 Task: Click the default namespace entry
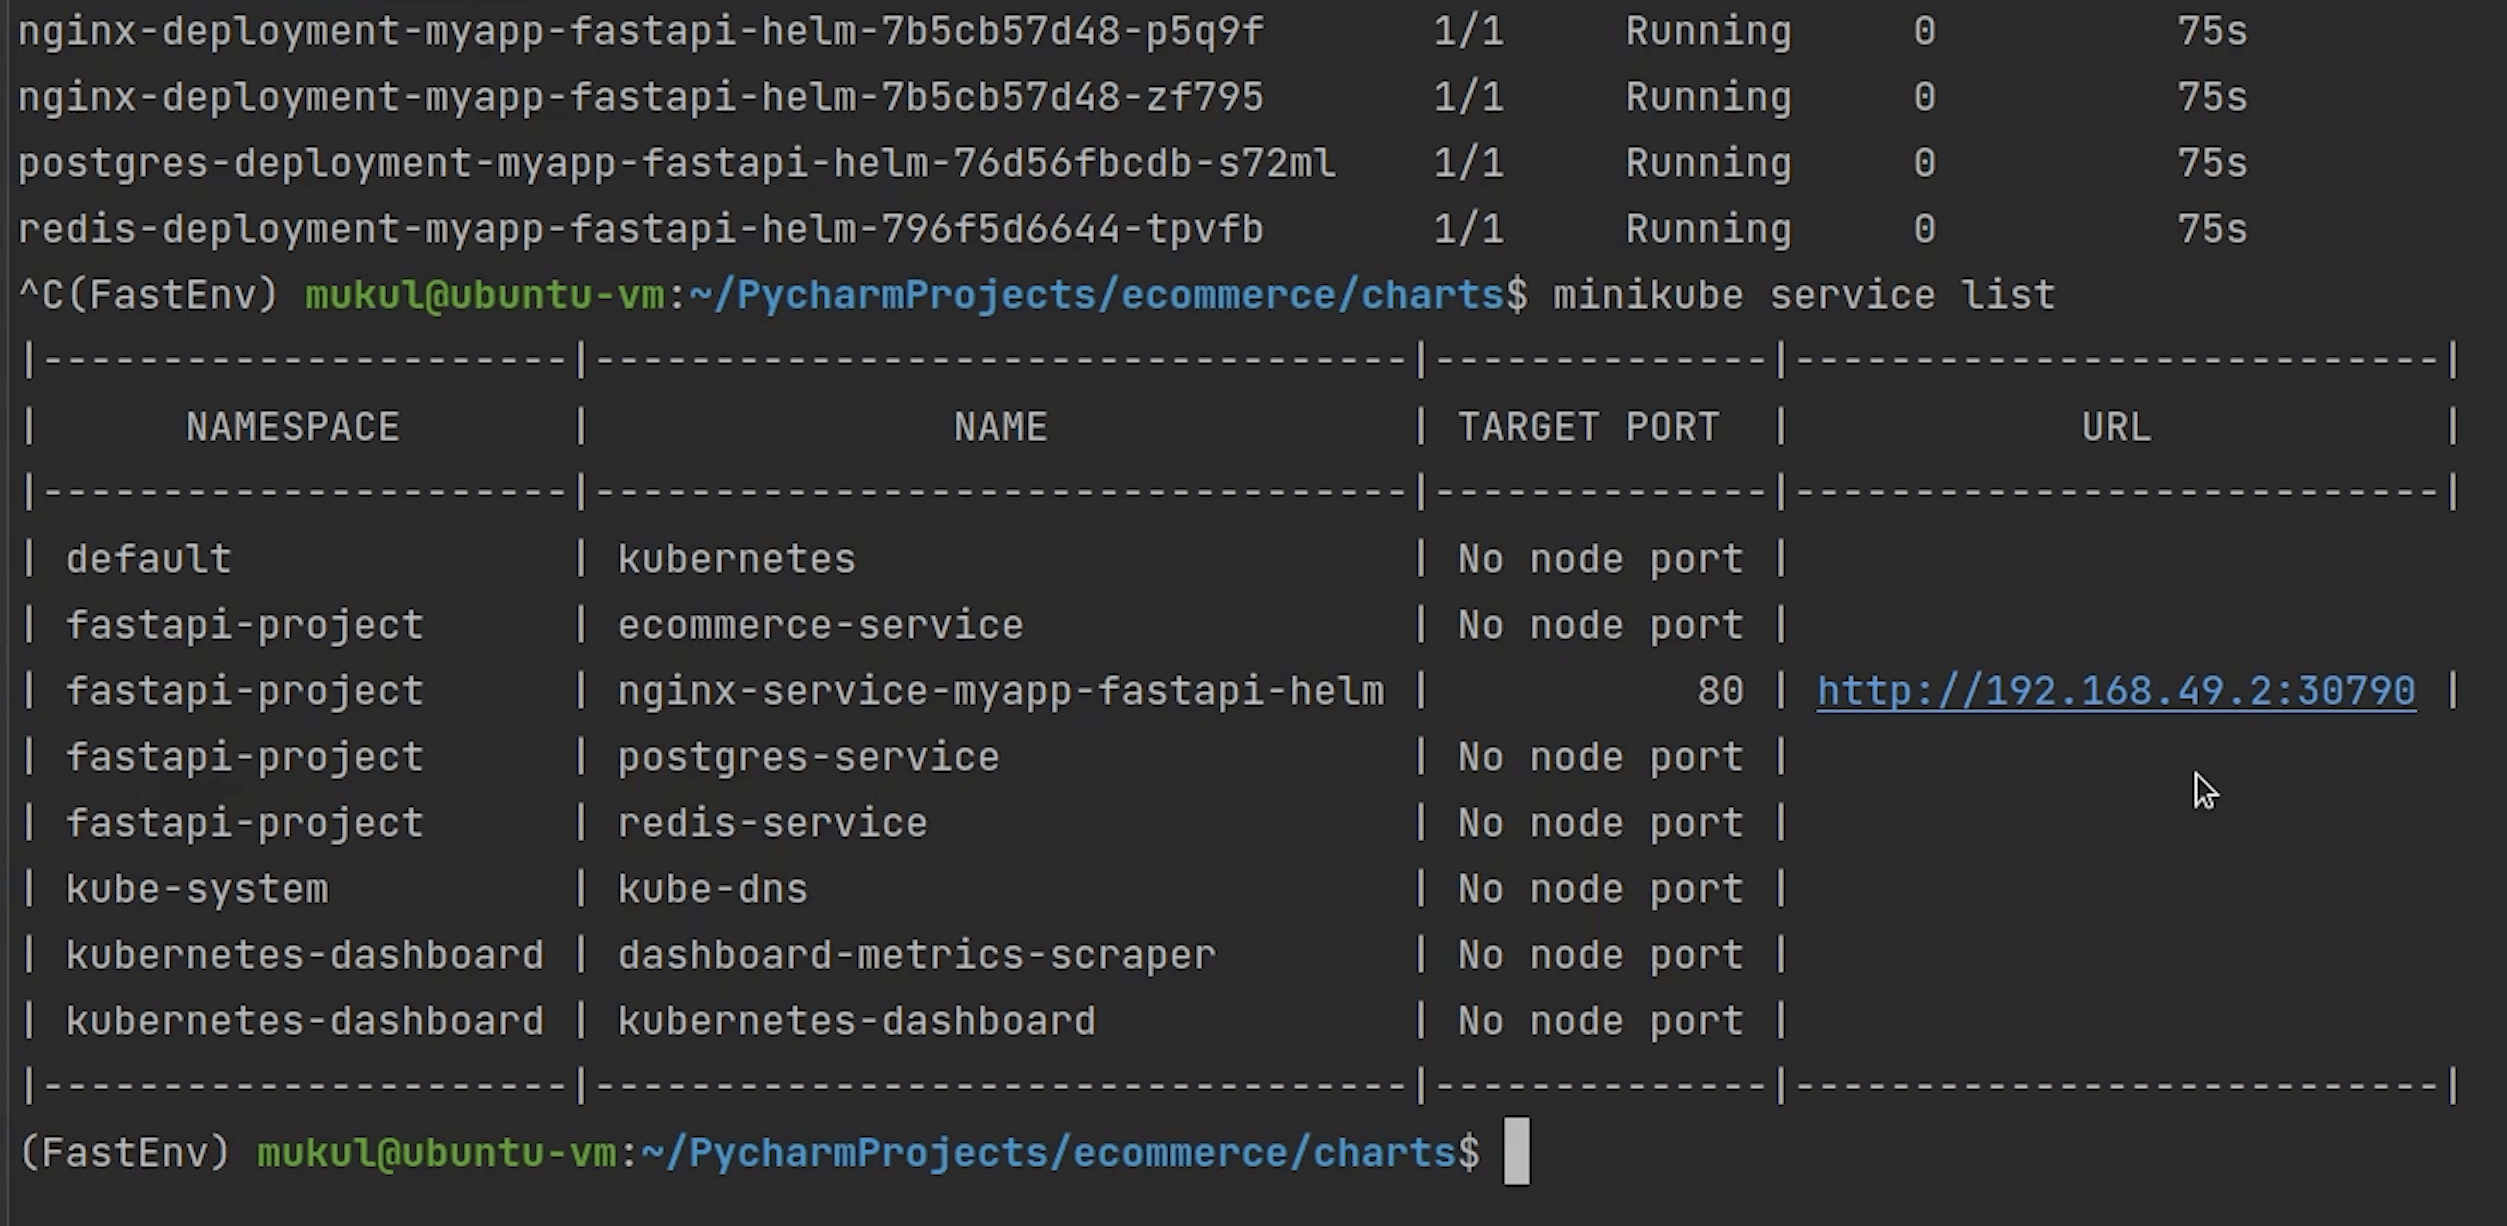click(x=149, y=559)
